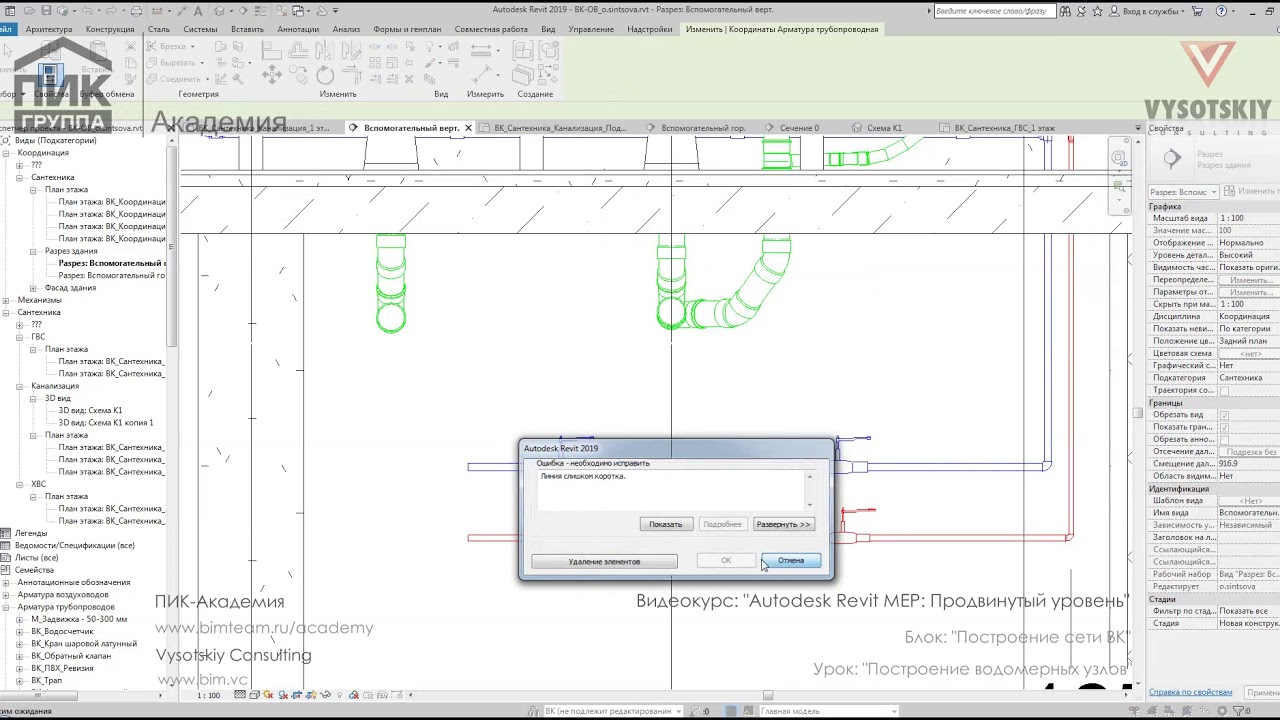Toggle the Sun Path checkbox (Траектория со...)
This screenshot has height=720, width=1280.
tap(1224, 390)
